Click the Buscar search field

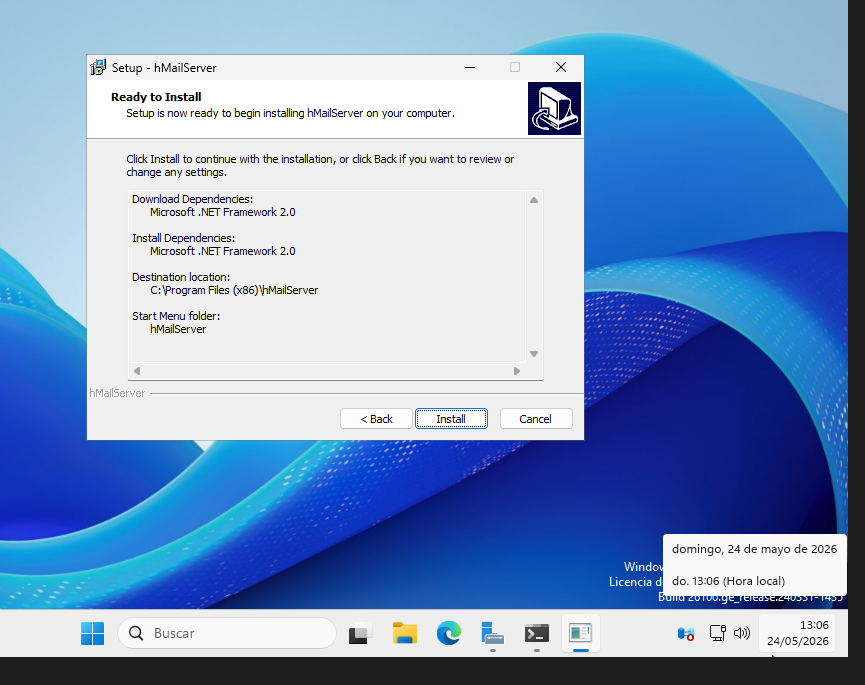227,633
